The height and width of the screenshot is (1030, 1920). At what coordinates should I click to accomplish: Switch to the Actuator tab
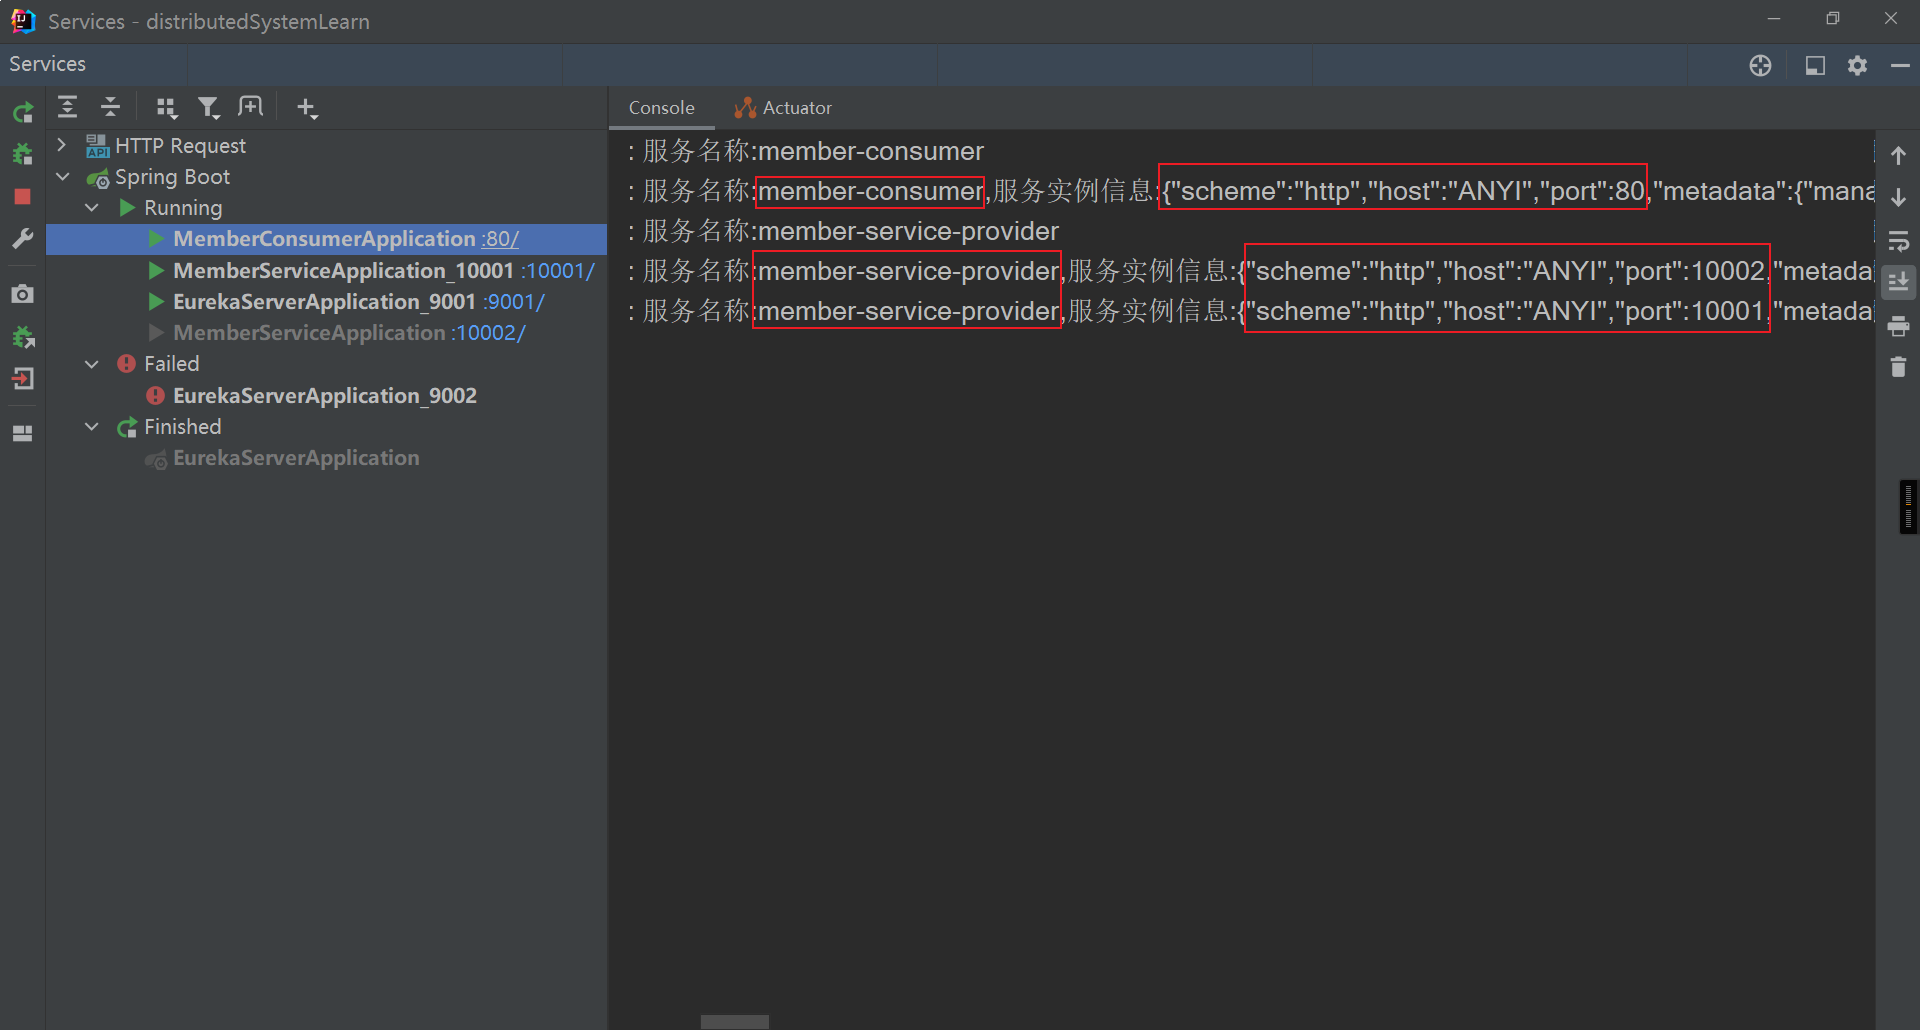(x=784, y=108)
